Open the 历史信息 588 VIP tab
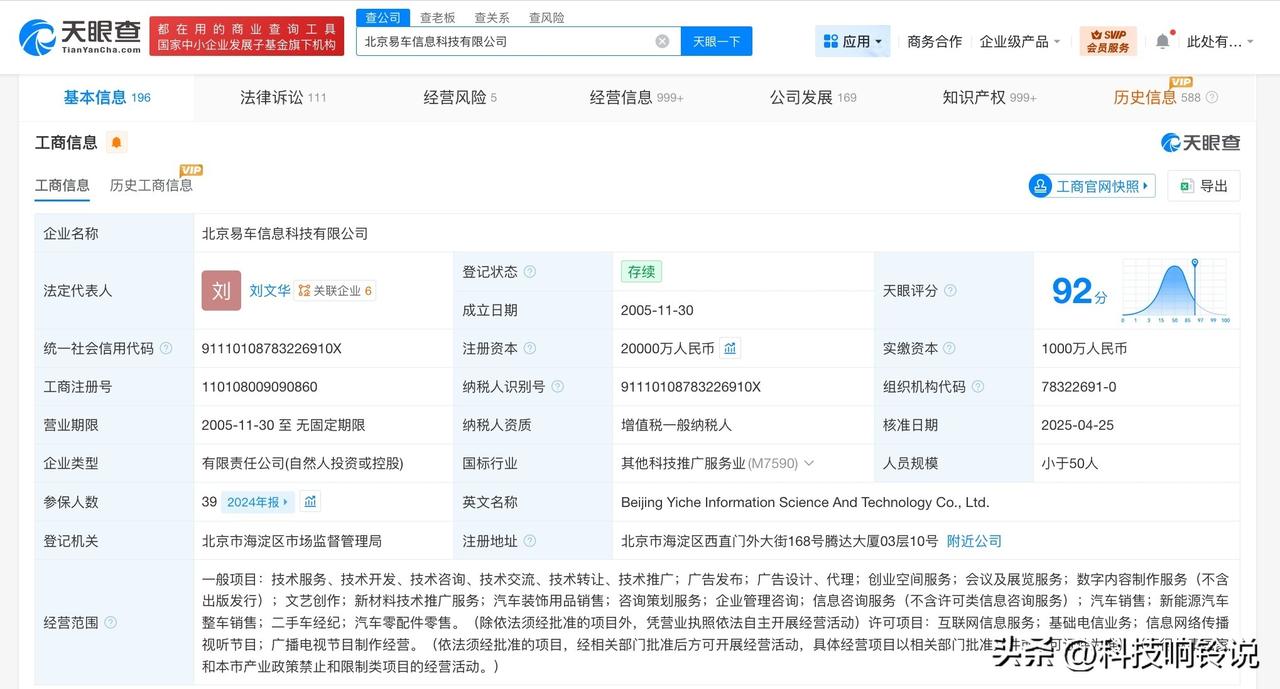The height and width of the screenshot is (689, 1280). pyautogui.click(x=1157, y=96)
